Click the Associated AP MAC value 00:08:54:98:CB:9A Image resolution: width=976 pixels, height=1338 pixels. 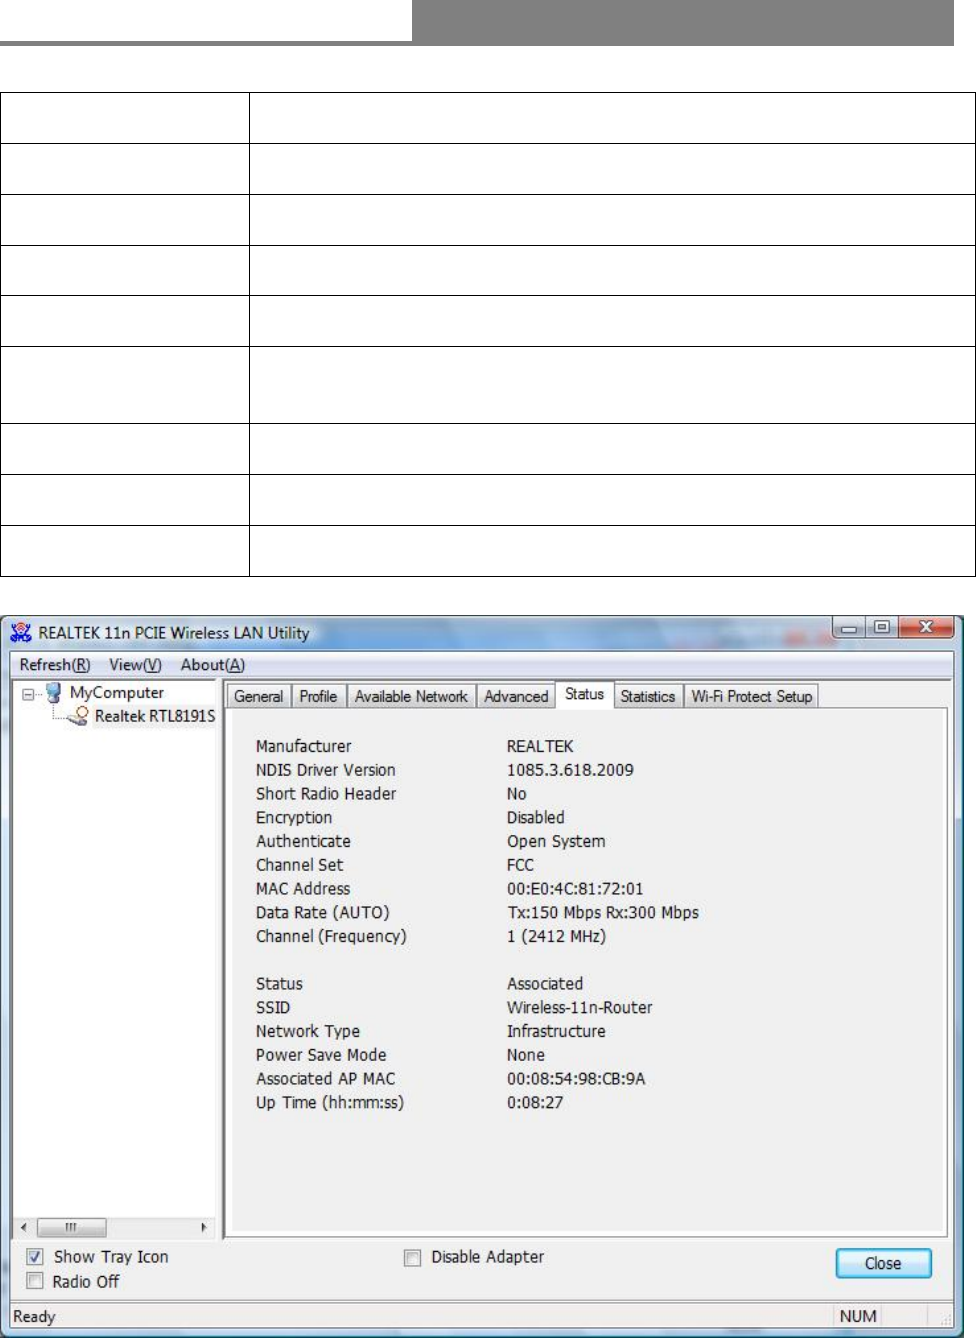(576, 1079)
